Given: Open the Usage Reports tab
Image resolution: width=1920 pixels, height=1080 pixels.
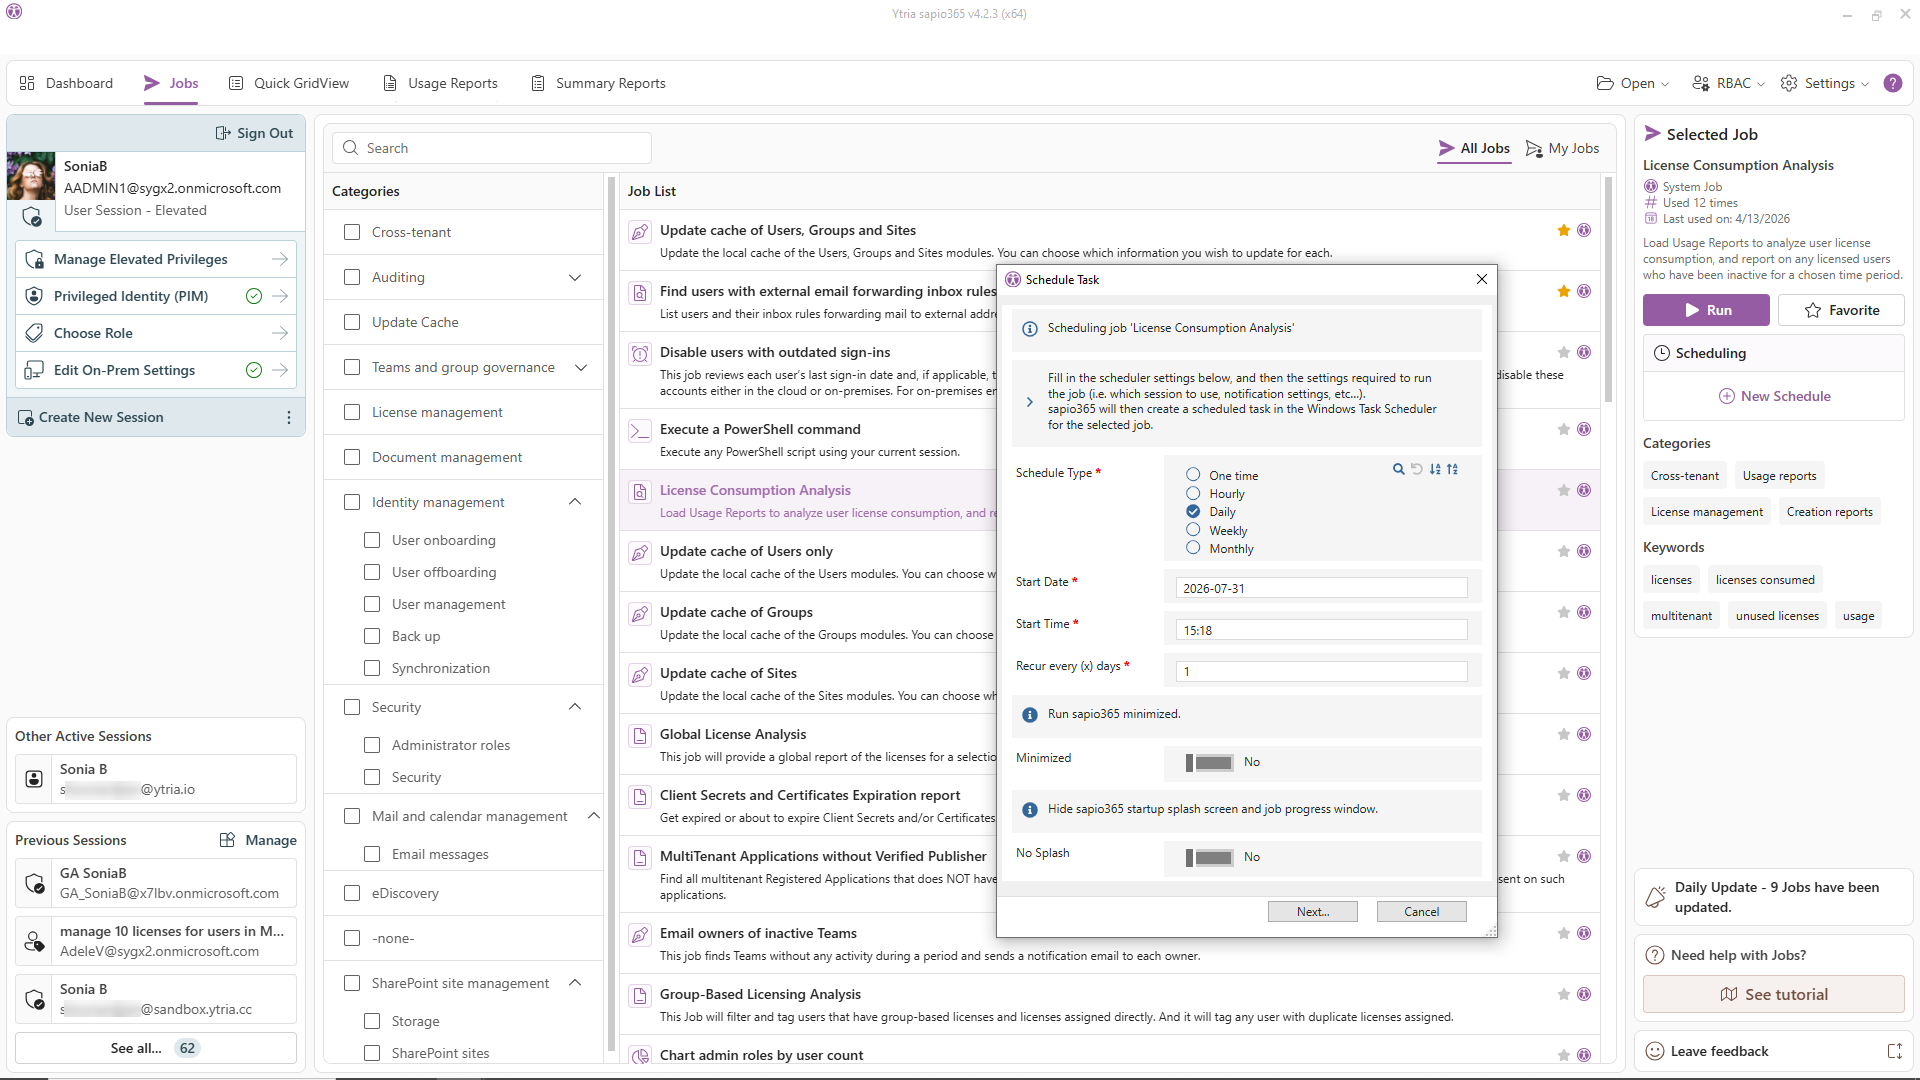Looking at the screenshot, I should [x=440, y=83].
